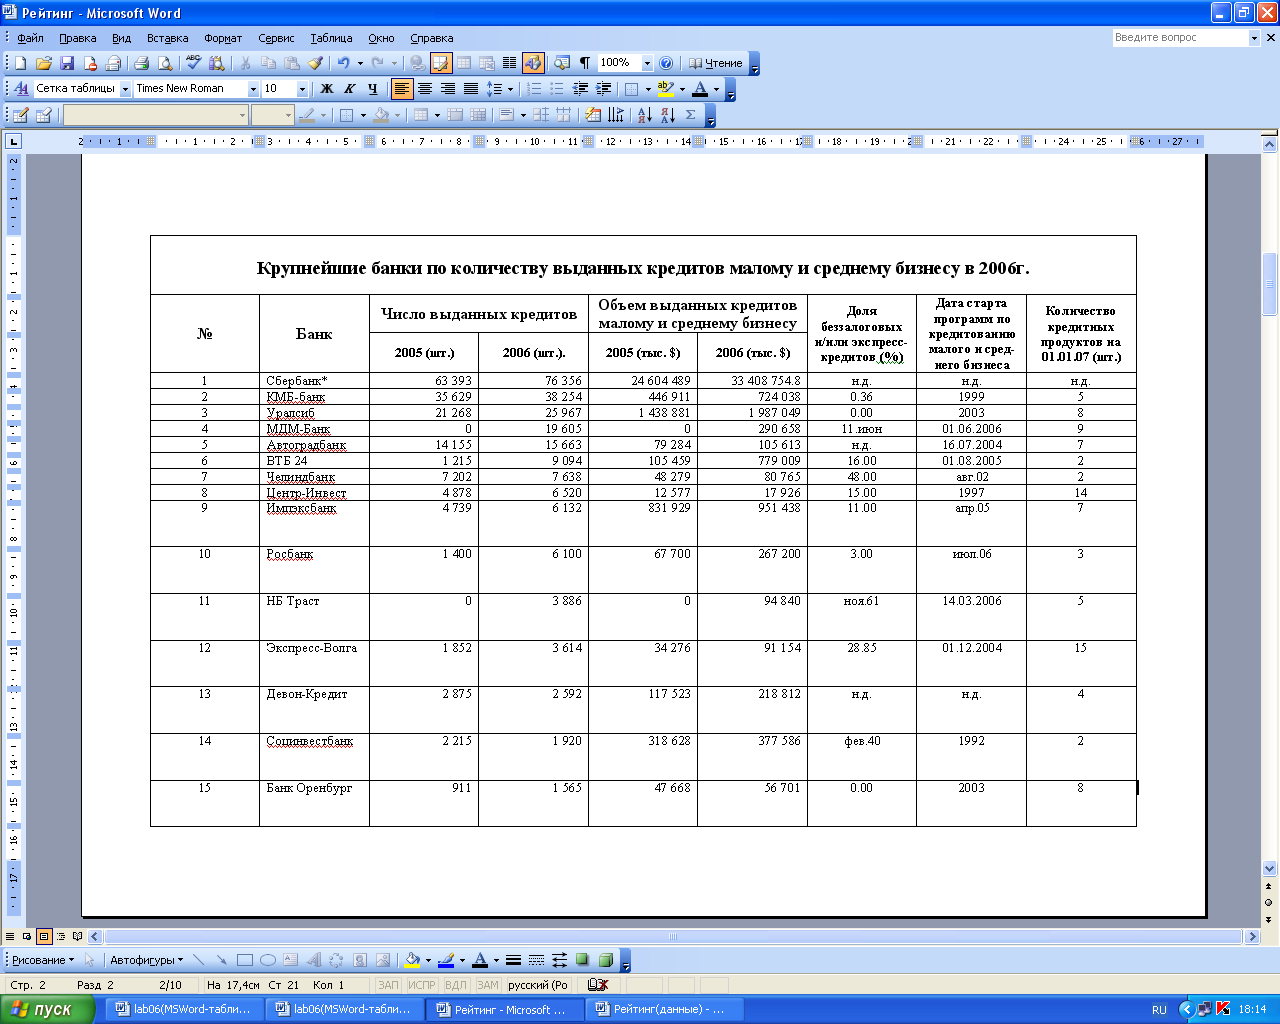Toggle left alignment
This screenshot has width=1280, height=1024.
click(x=402, y=89)
